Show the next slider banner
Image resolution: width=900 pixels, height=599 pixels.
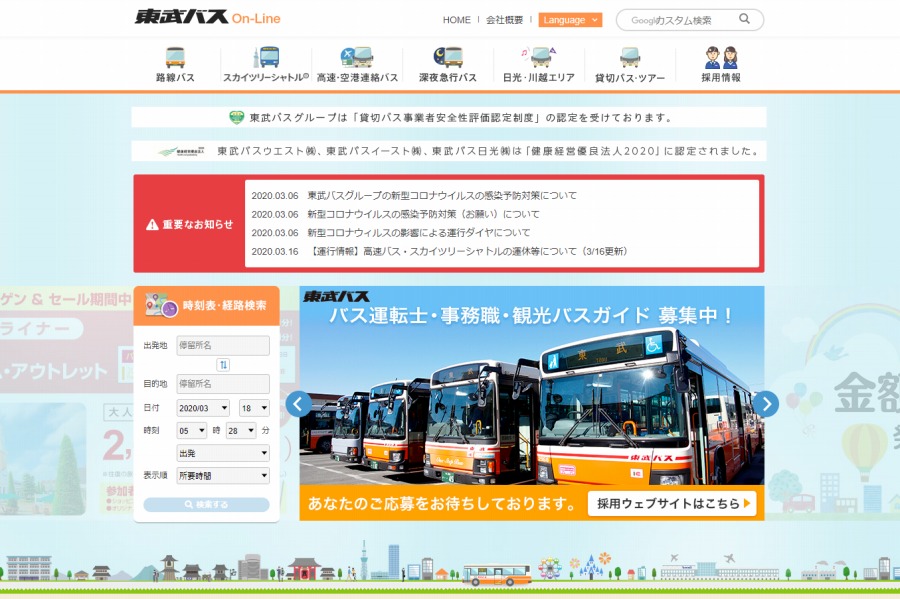(766, 404)
